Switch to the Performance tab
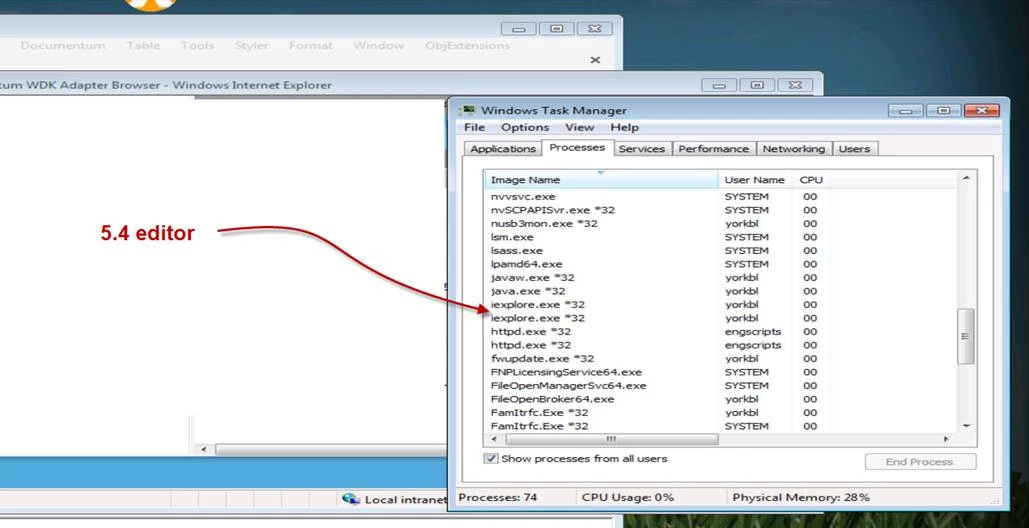The height and width of the screenshot is (528, 1029). (713, 149)
